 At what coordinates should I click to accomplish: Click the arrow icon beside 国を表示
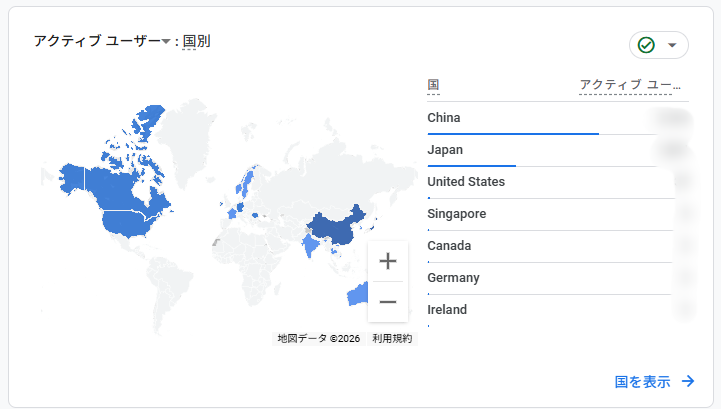(x=688, y=381)
